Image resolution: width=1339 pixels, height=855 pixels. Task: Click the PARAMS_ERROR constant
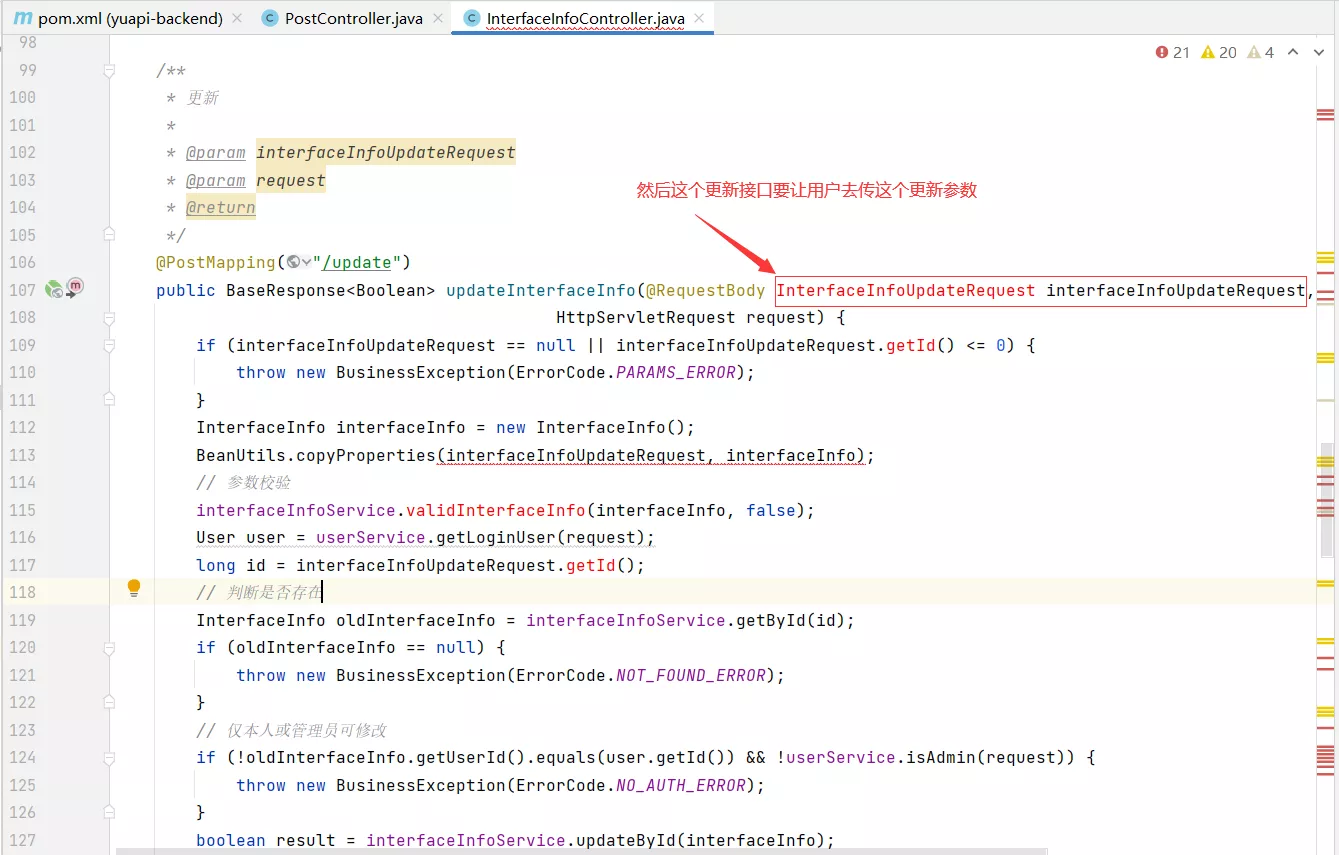675,372
